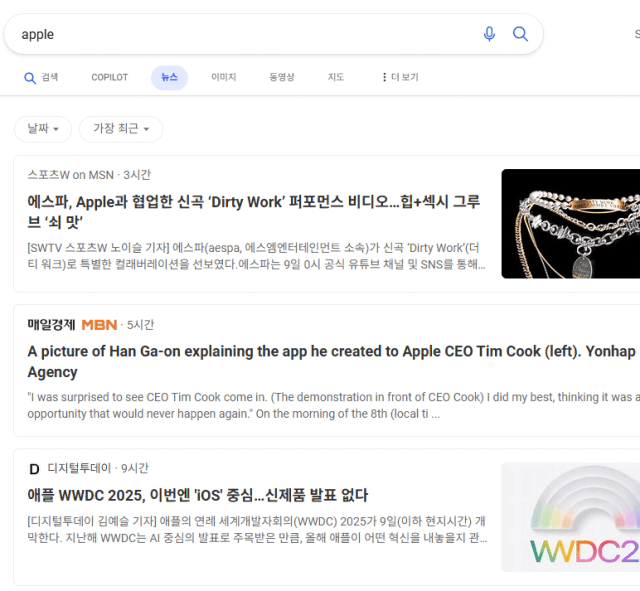Open the three-dot 더 보기 menu

400,77
